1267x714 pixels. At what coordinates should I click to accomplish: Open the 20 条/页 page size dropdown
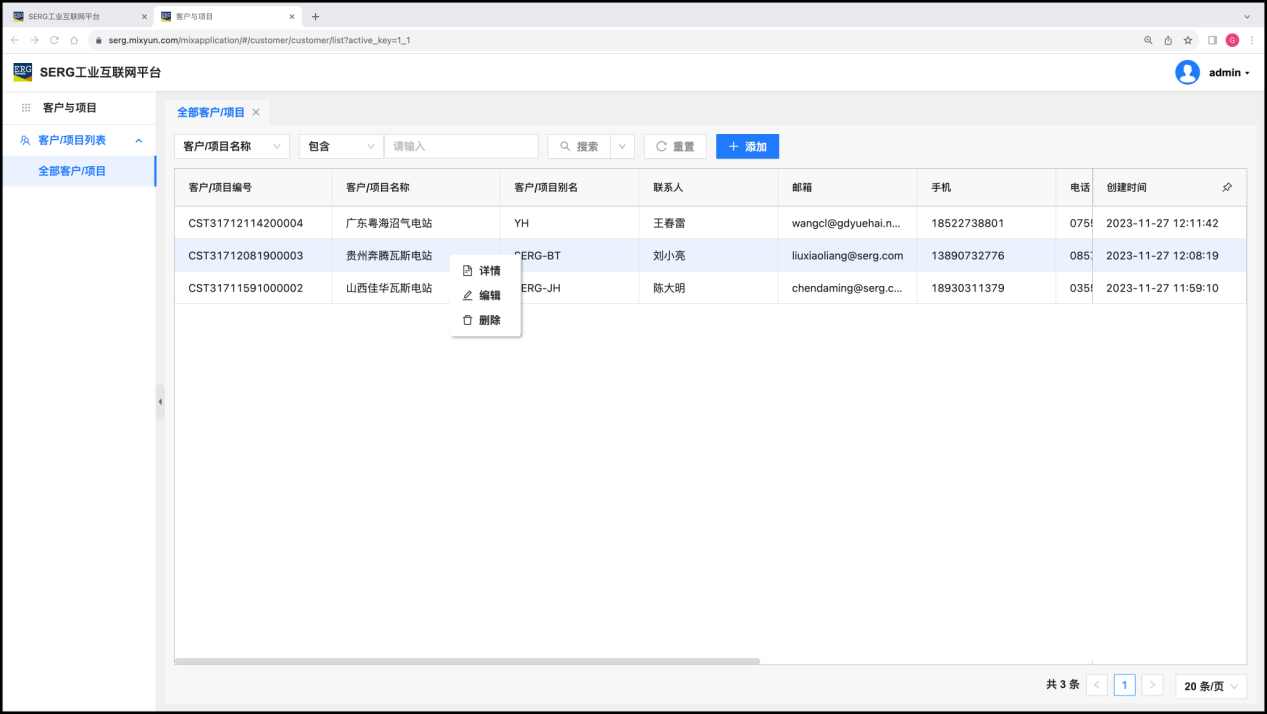[1210, 686]
